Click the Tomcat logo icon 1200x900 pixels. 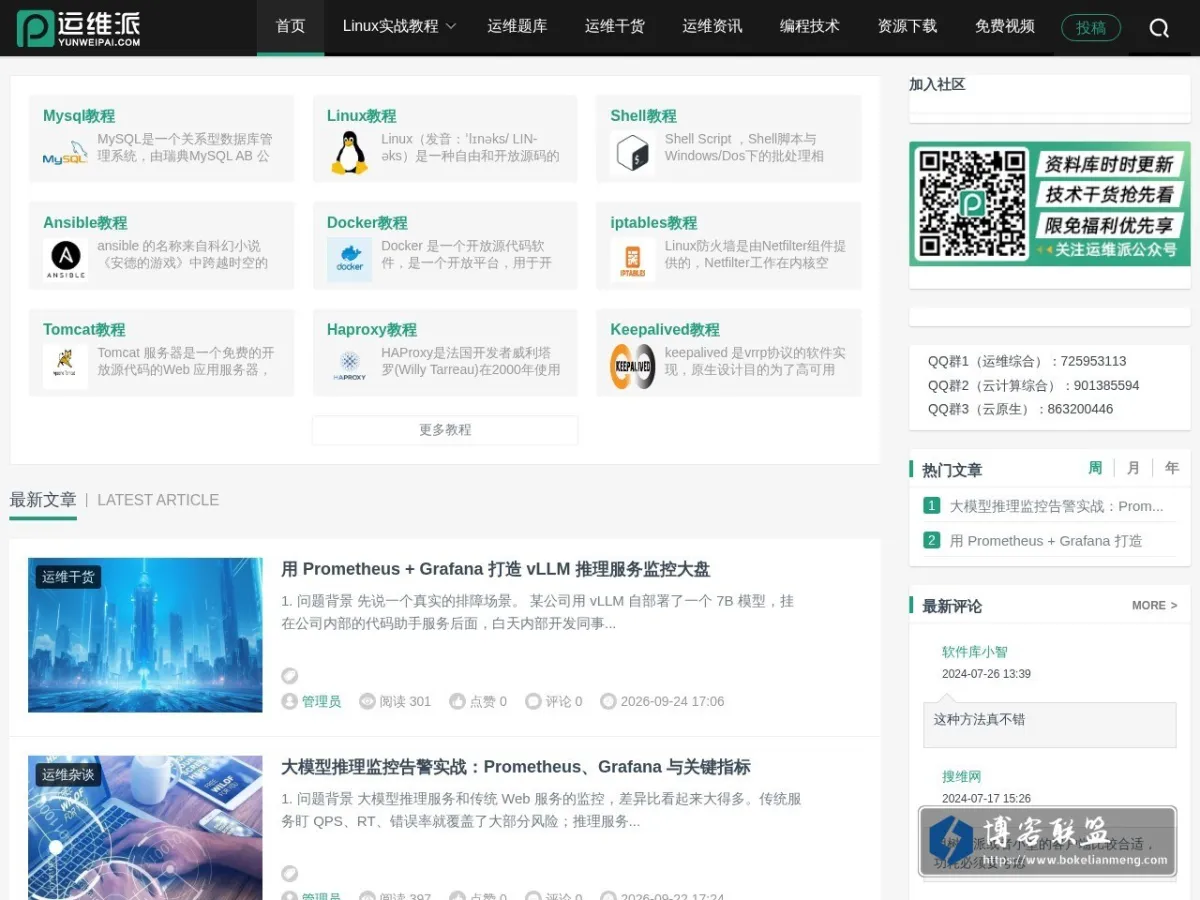point(65,367)
